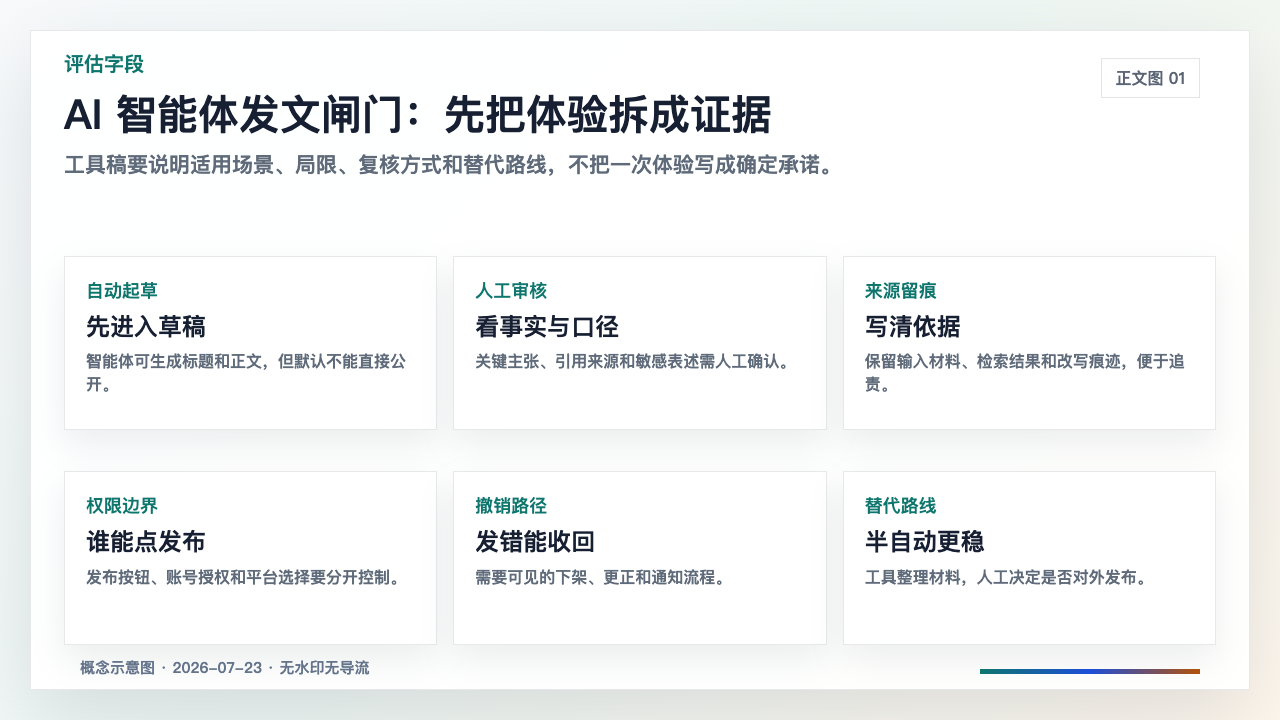Select the 权限边界 card label

point(122,506)
